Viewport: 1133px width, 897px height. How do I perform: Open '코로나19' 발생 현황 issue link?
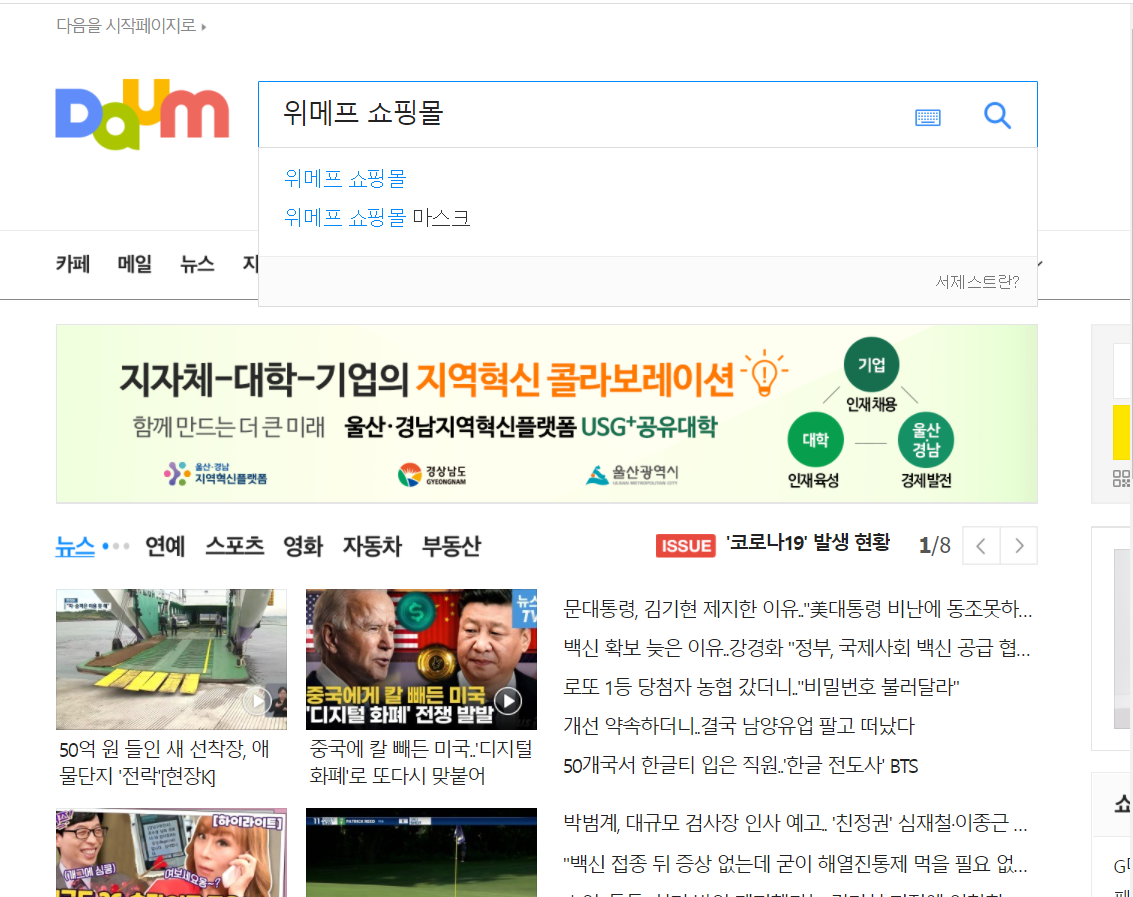[x=808, y=543]
